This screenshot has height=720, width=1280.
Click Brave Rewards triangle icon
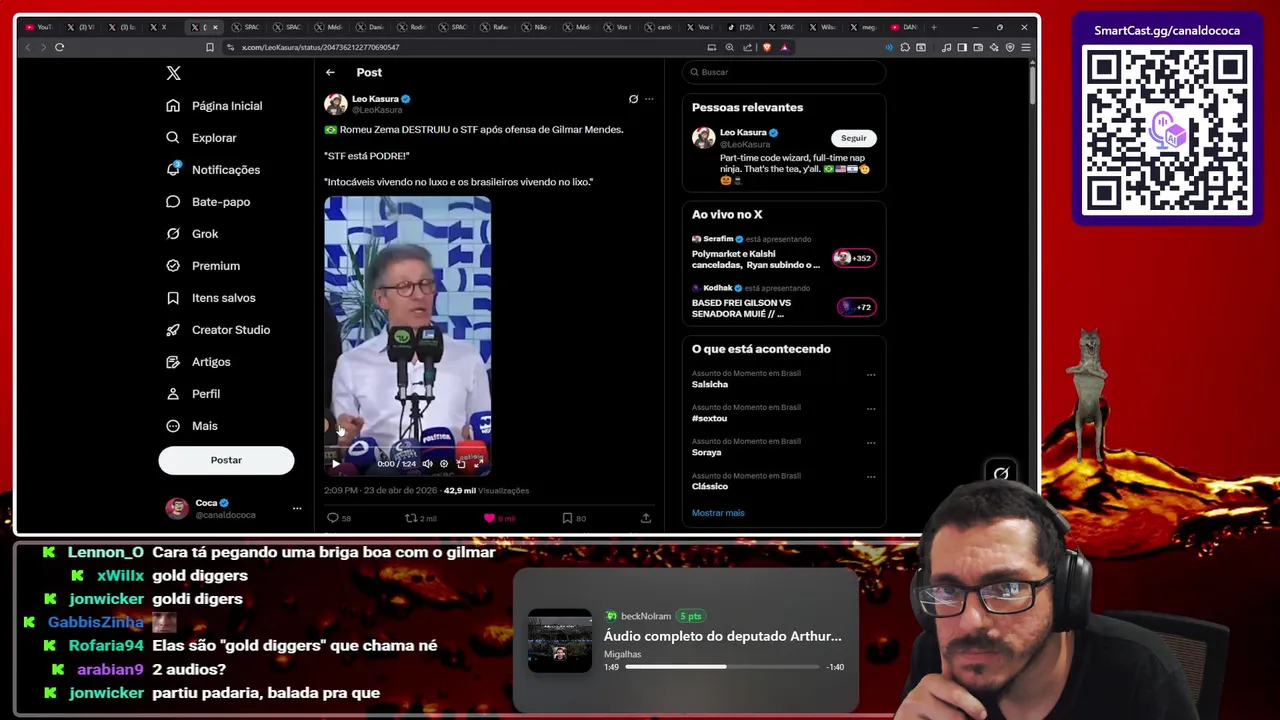tap(785, 47)
